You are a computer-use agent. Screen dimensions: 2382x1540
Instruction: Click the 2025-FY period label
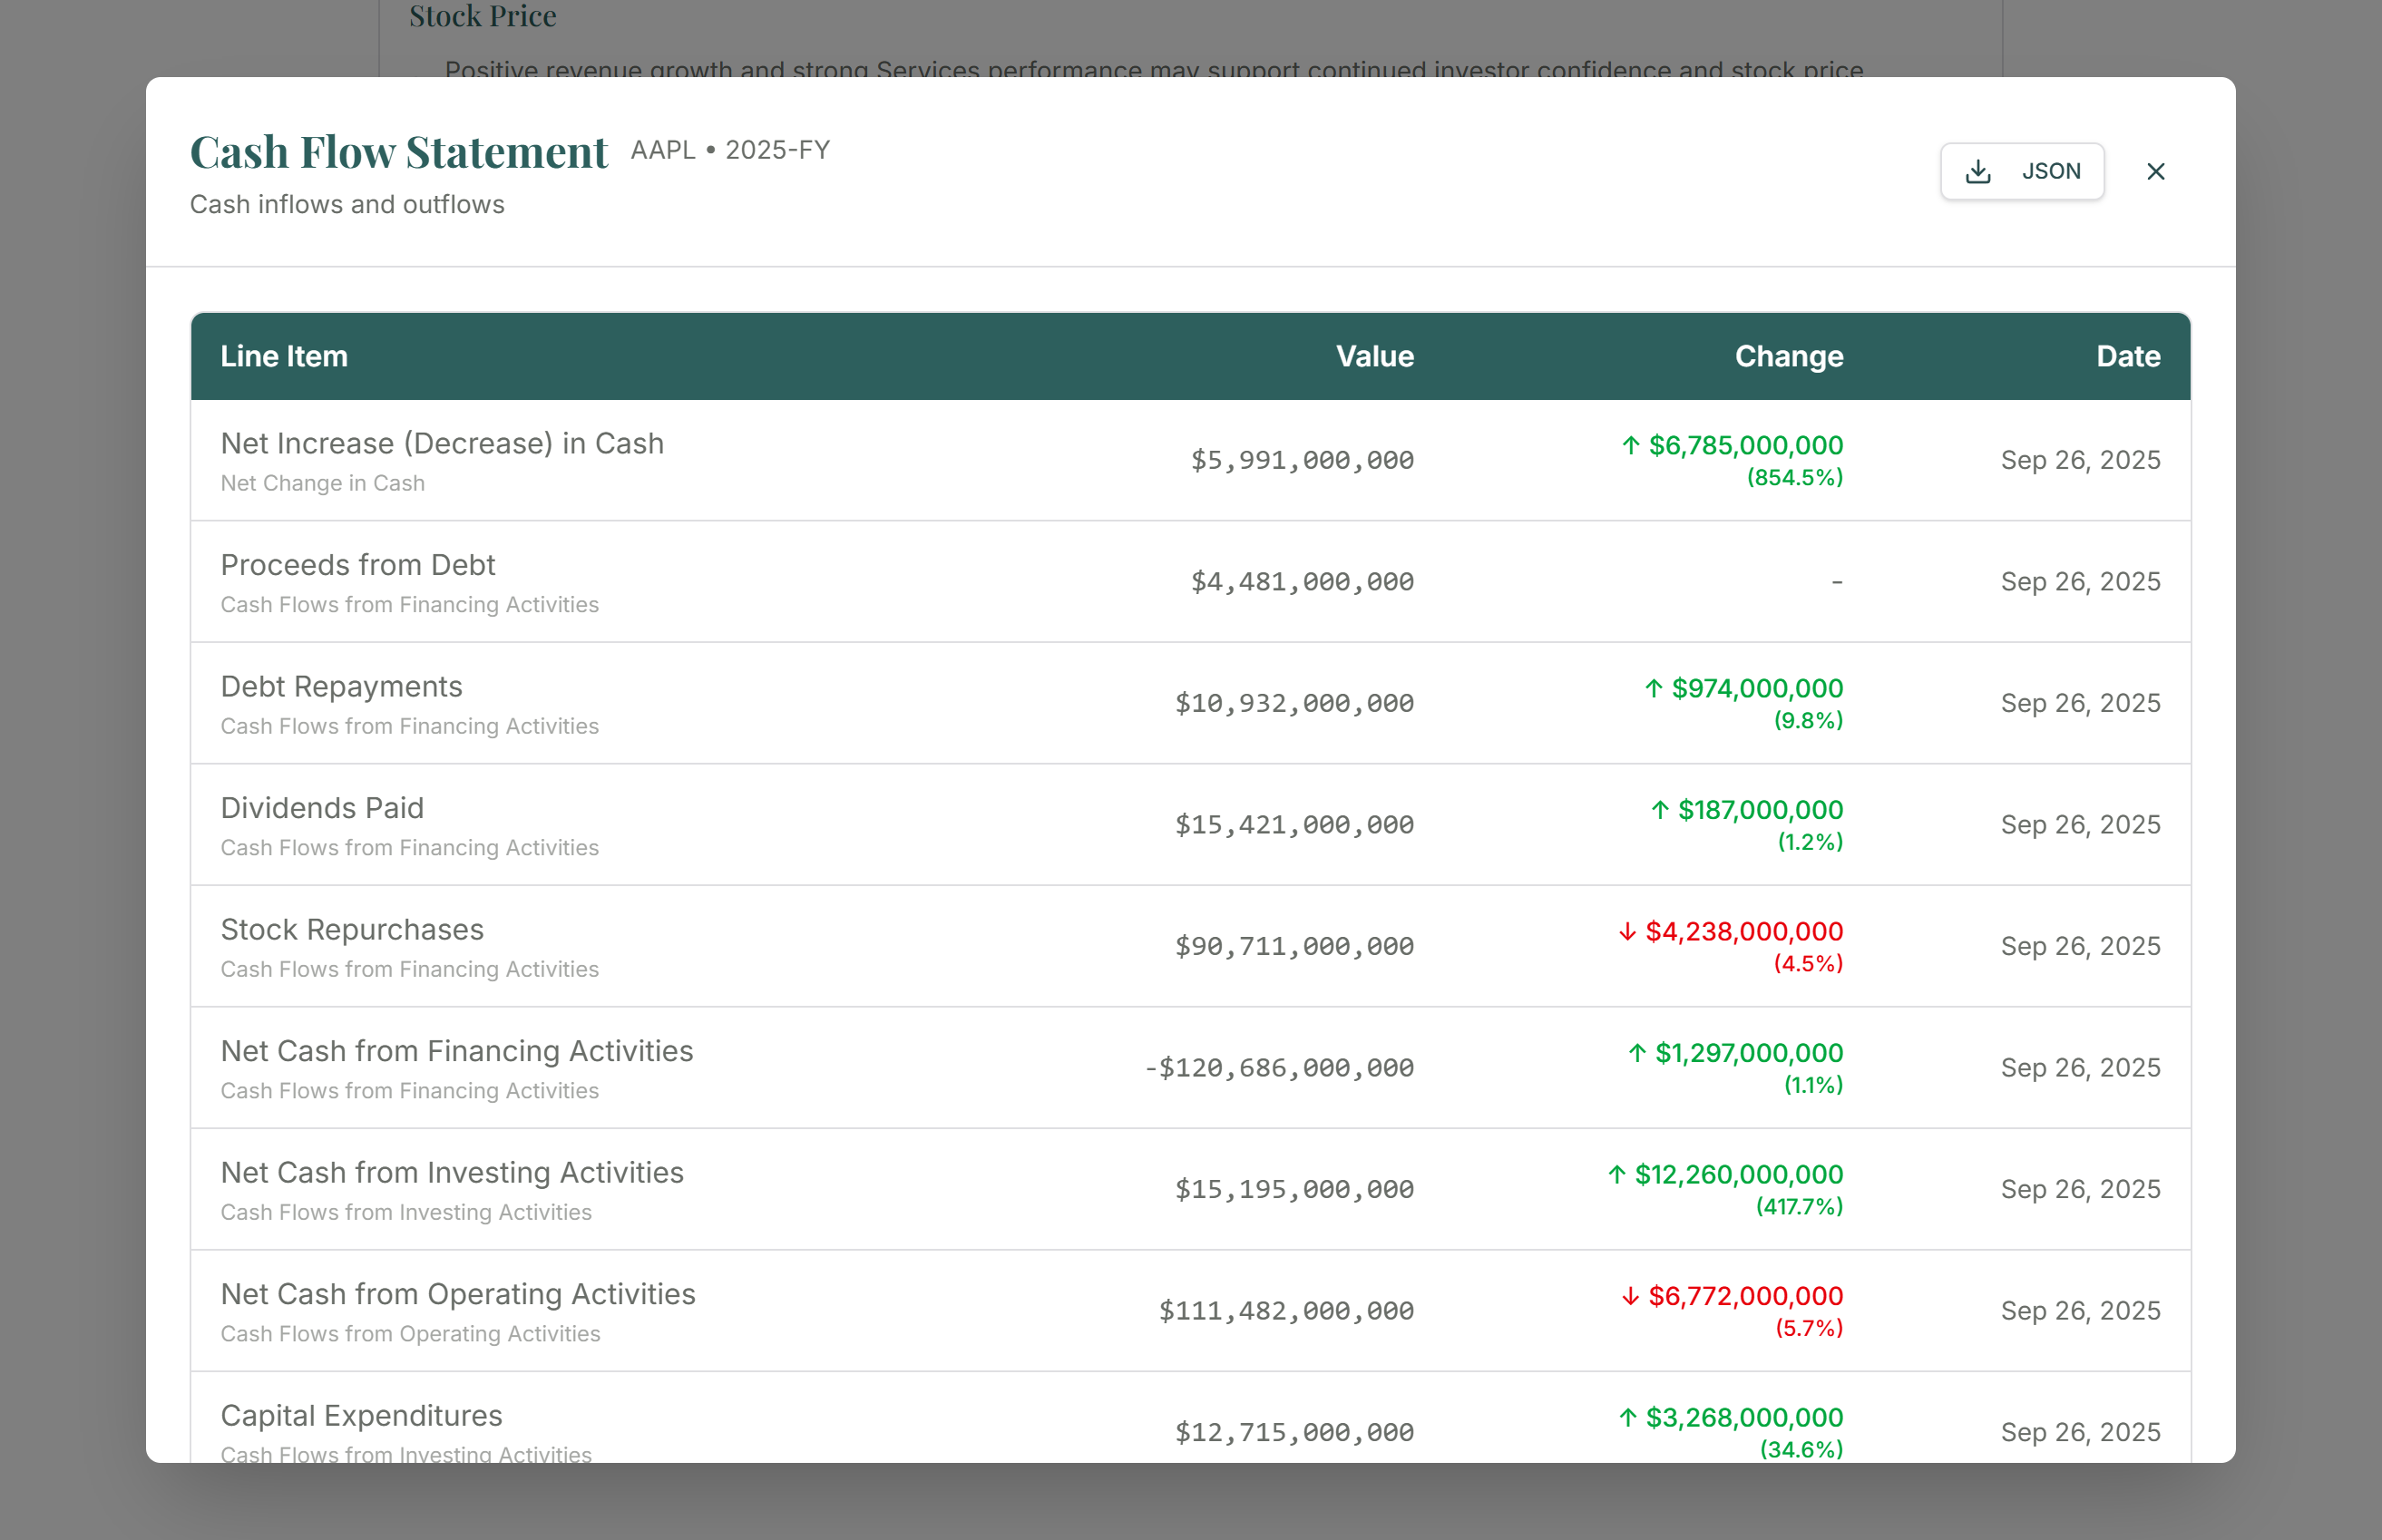(777, 150)
